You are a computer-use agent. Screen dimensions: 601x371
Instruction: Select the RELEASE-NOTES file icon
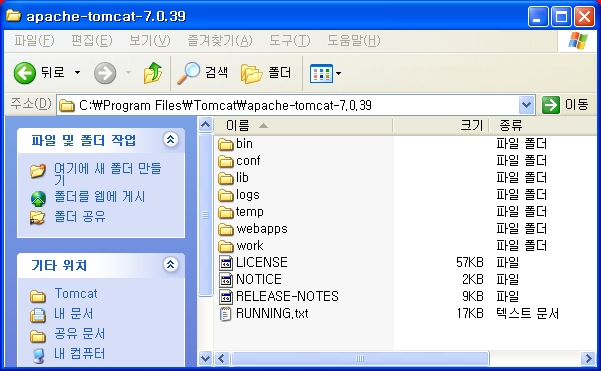coord(226,297)
